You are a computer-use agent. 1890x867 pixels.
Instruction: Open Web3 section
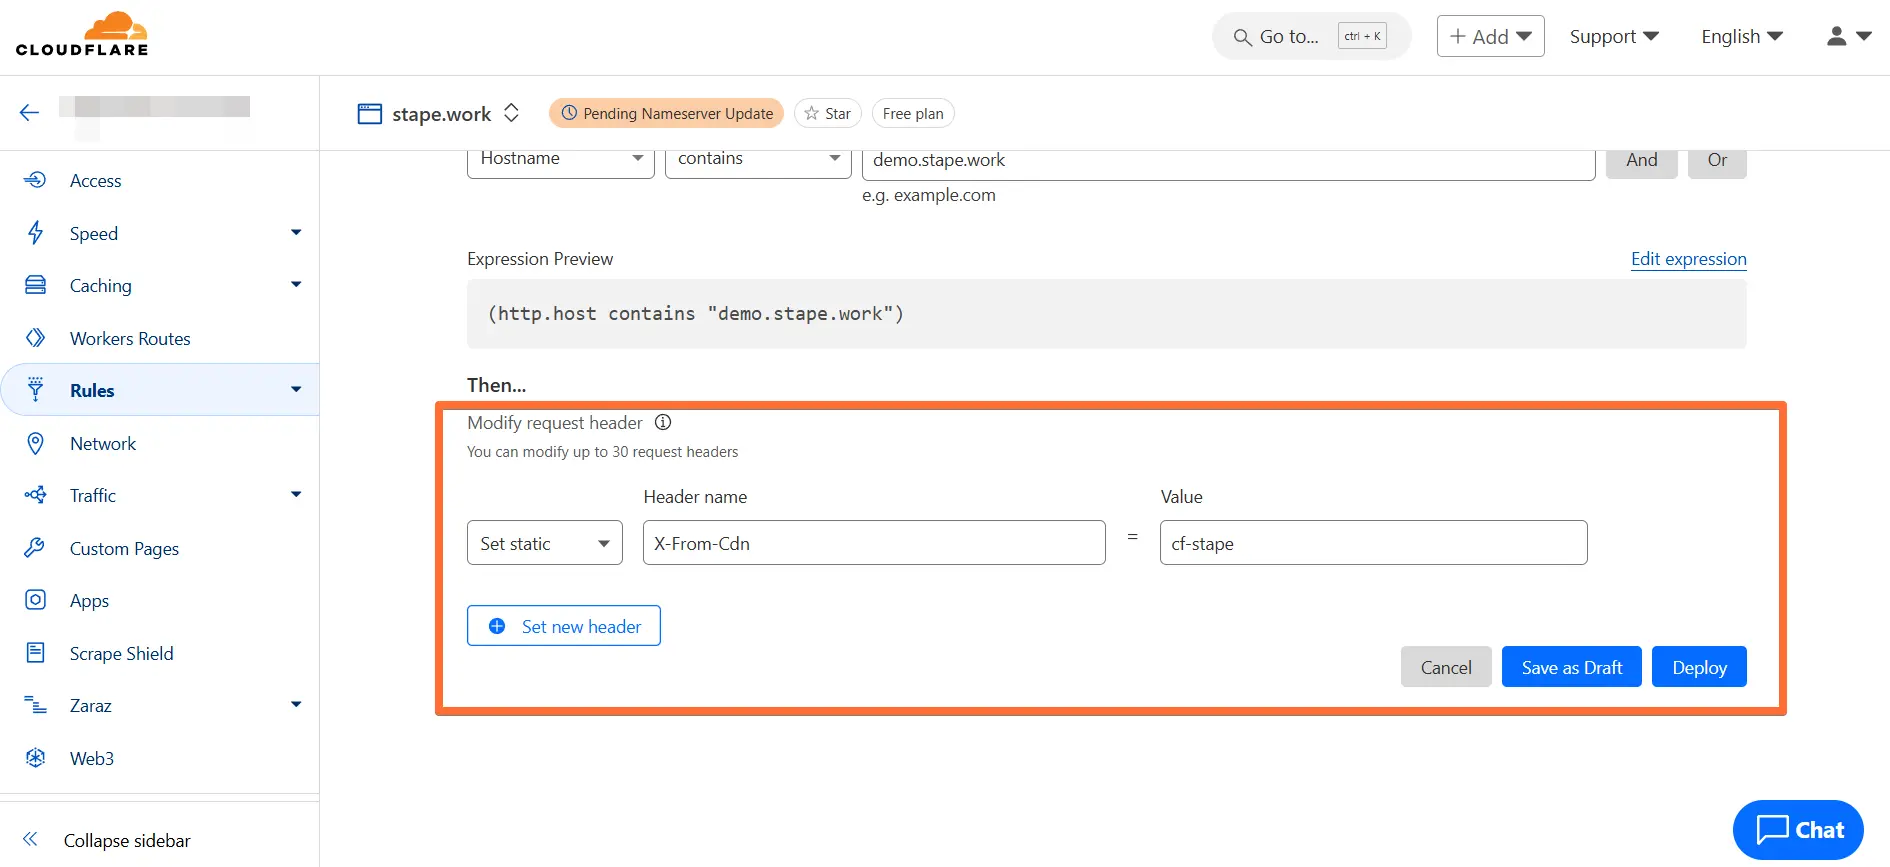click(x=92, y=758)
